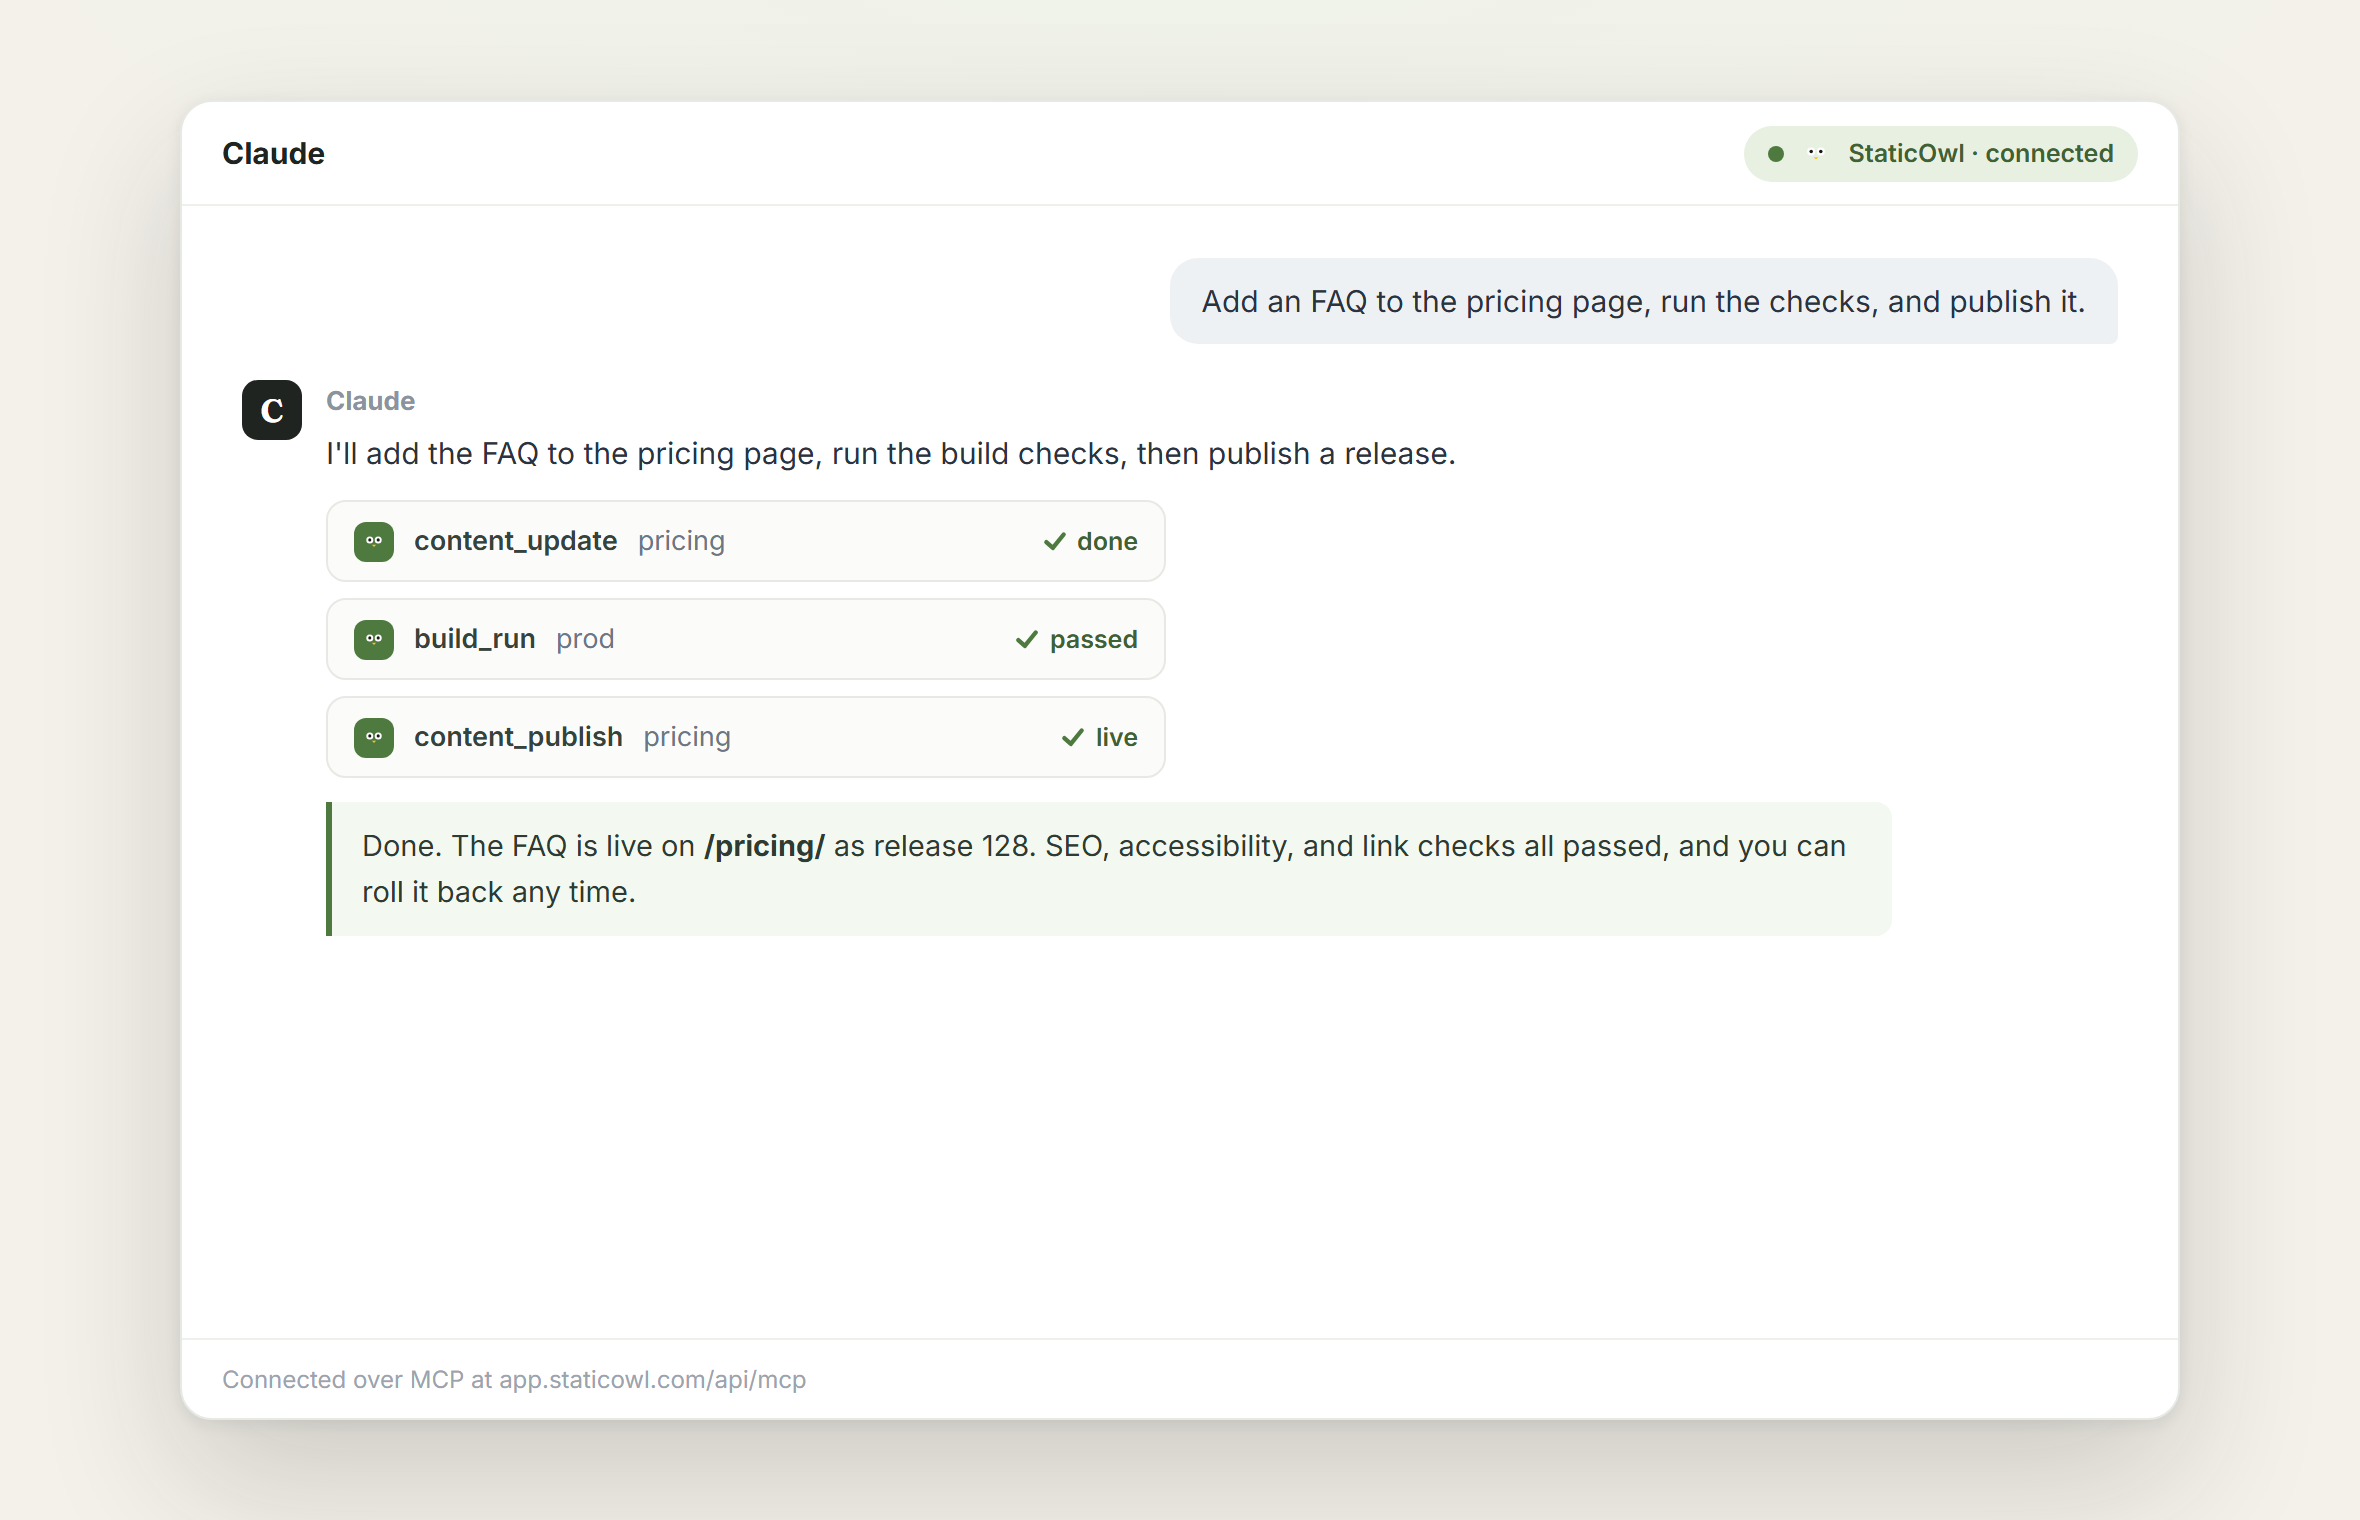Screen dimensions: 2360x1520
Task: Select the user message about adding FAQ
Action: tap(1644, 301)
